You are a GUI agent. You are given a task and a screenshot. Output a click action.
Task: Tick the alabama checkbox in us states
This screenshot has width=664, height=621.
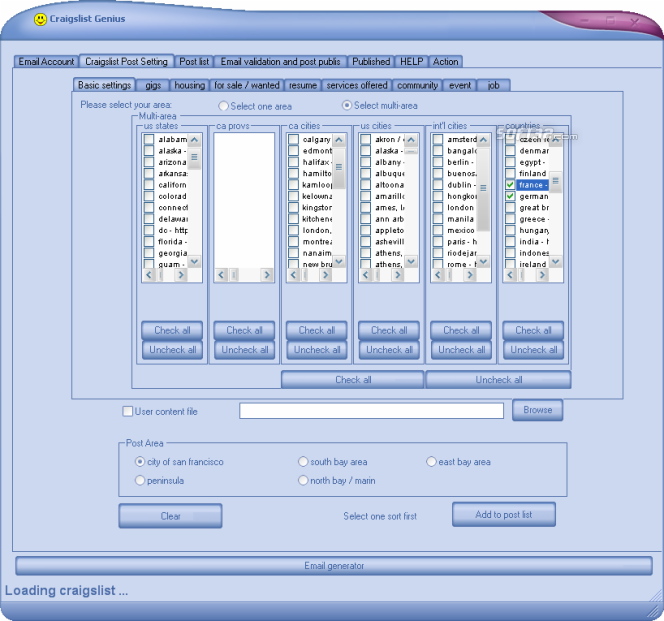(149, 139)
